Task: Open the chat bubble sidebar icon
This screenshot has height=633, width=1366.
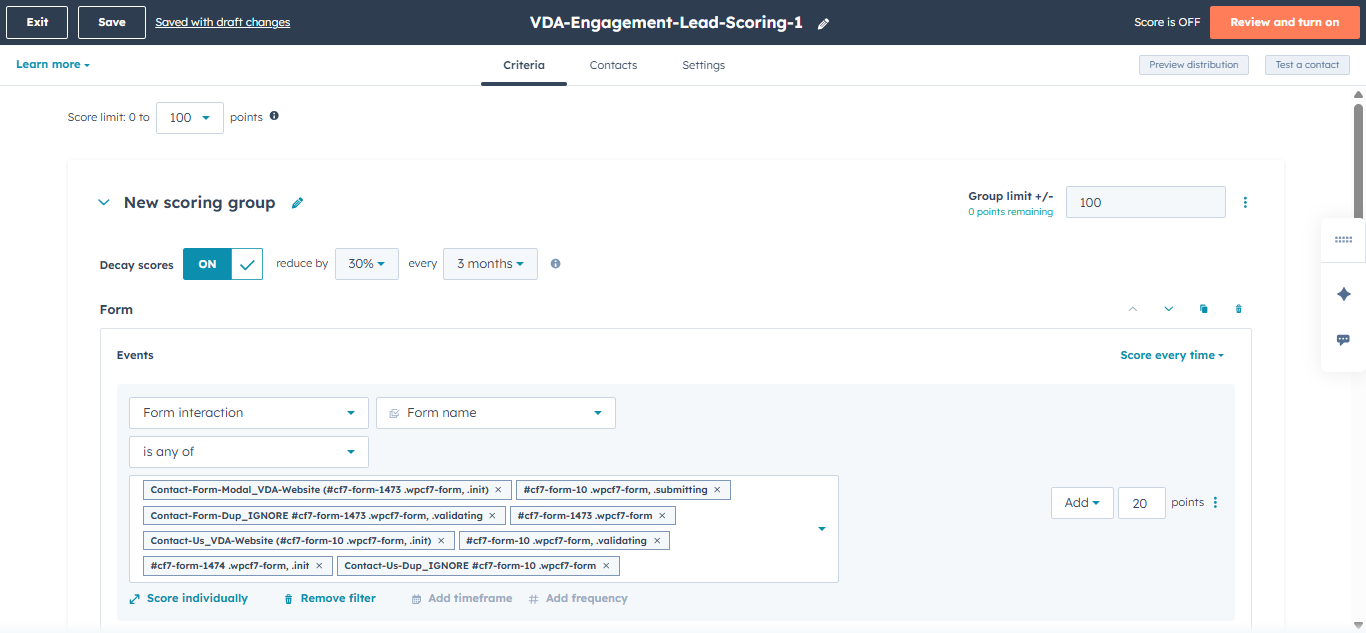Action: coord(1343,340)
